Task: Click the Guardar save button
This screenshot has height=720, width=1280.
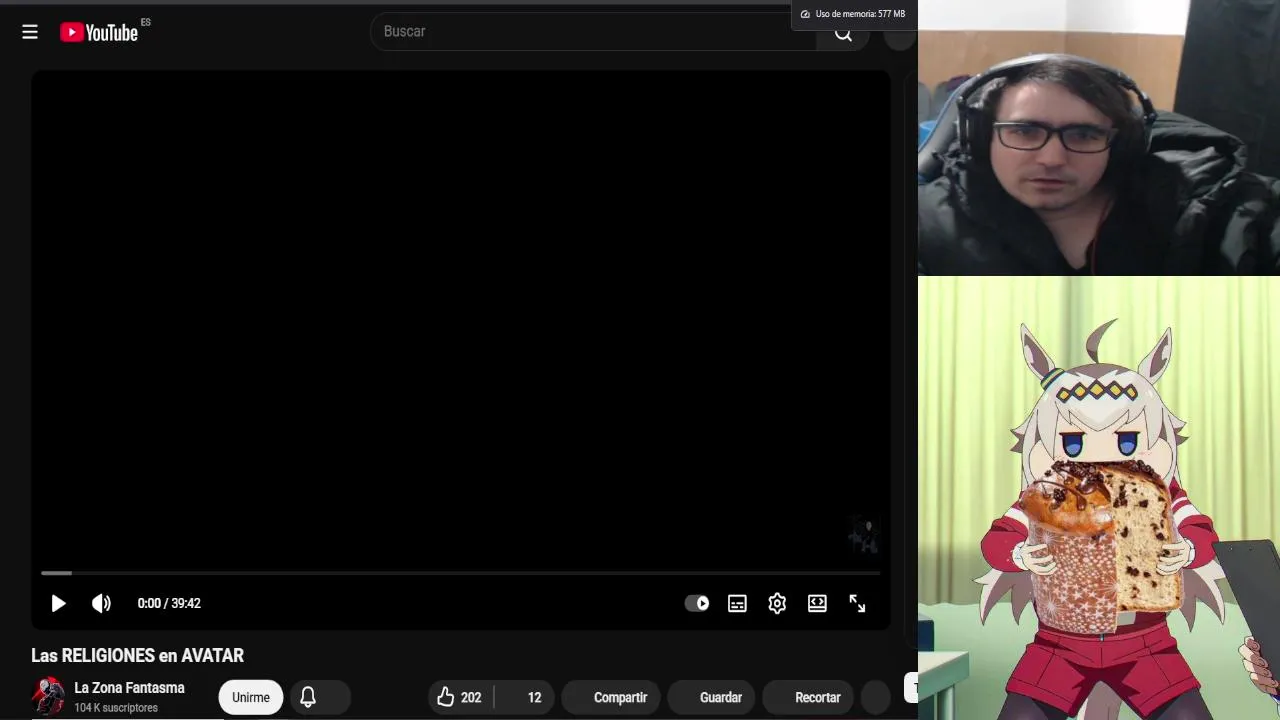Action: click(x=711, y=697)
